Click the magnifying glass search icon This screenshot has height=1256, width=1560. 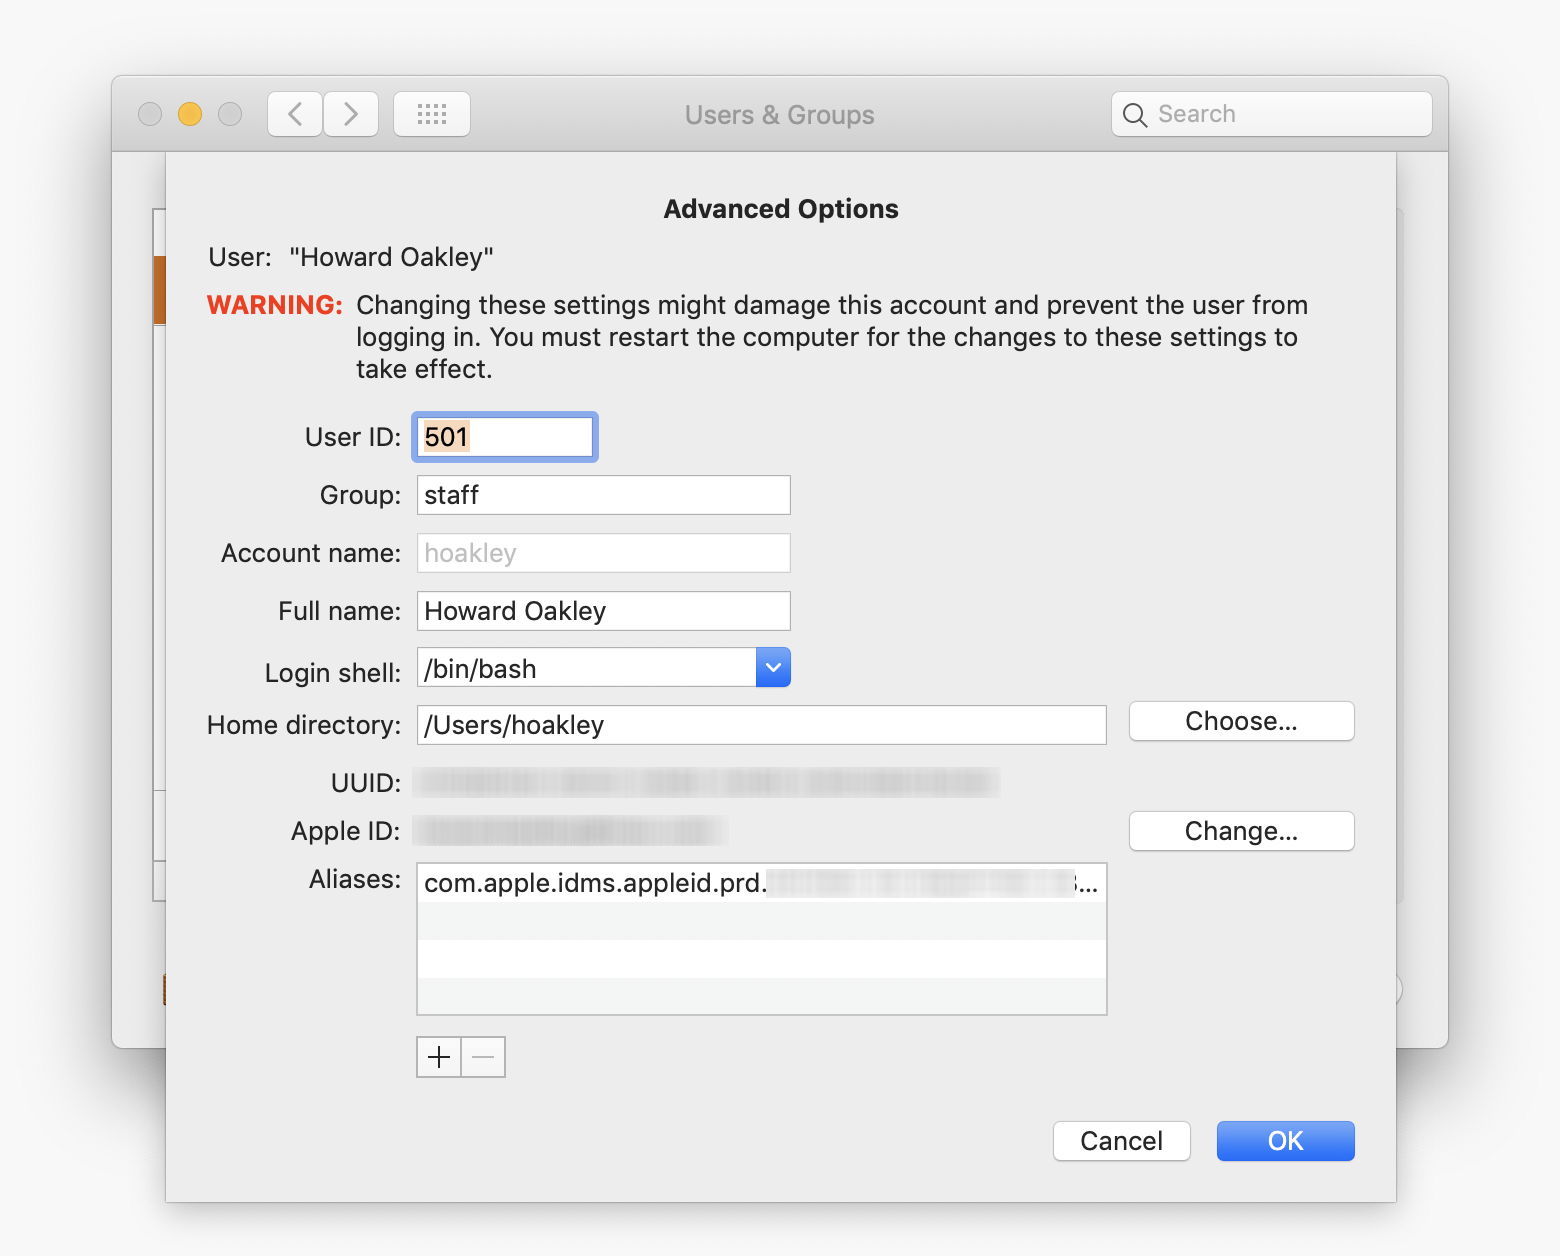[x=1134, y=115]
